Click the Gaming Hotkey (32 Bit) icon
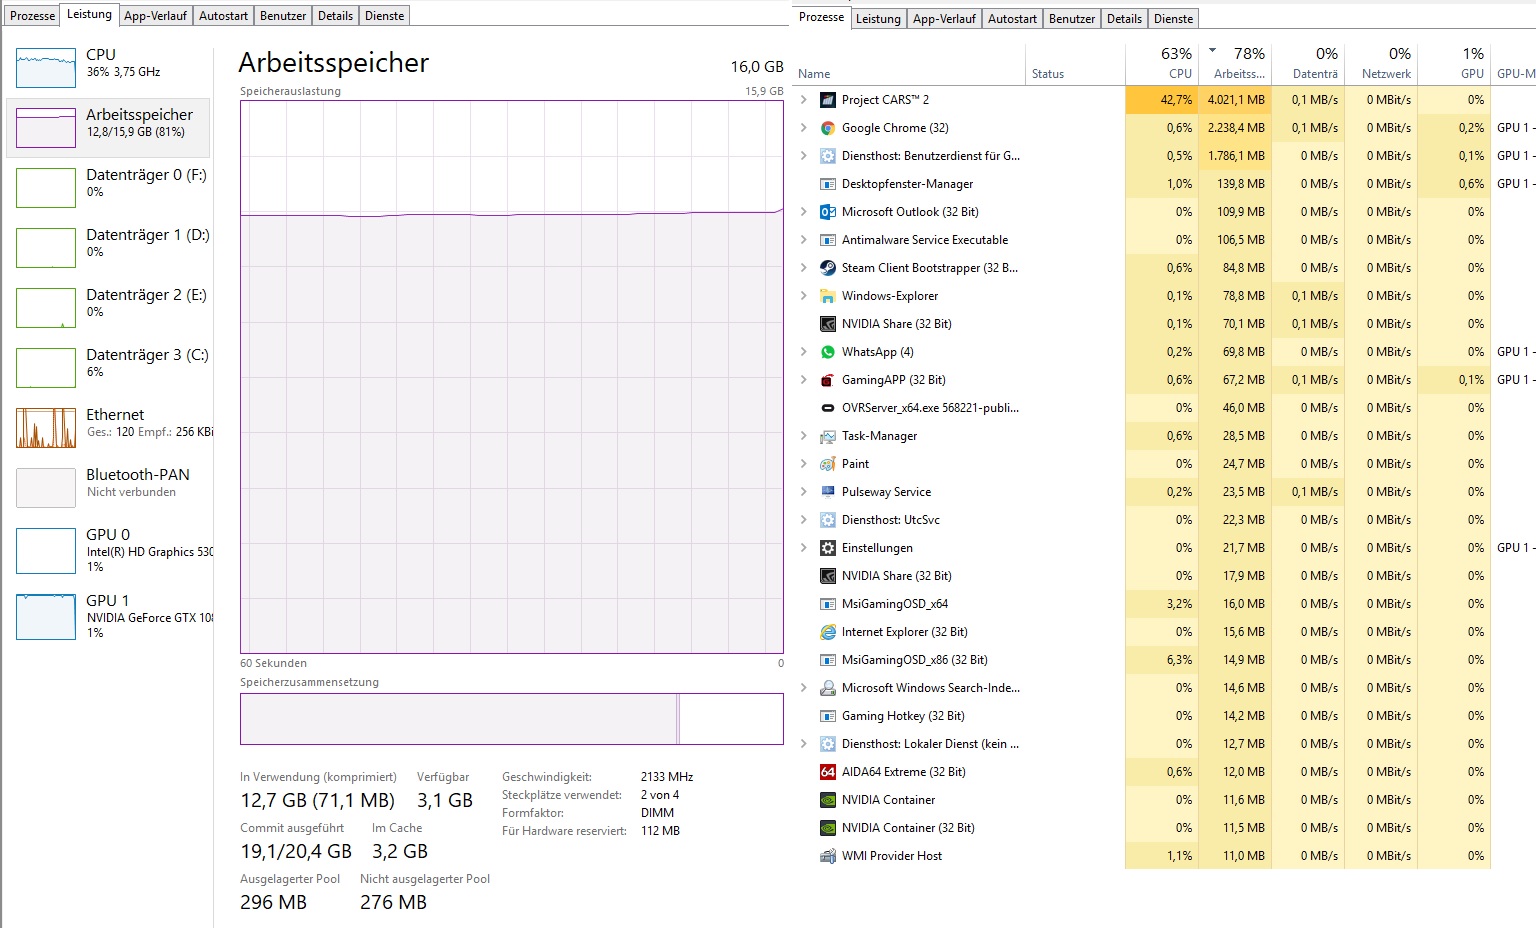The width and height of the screenshot is (1536, 928). coord(827,716)
